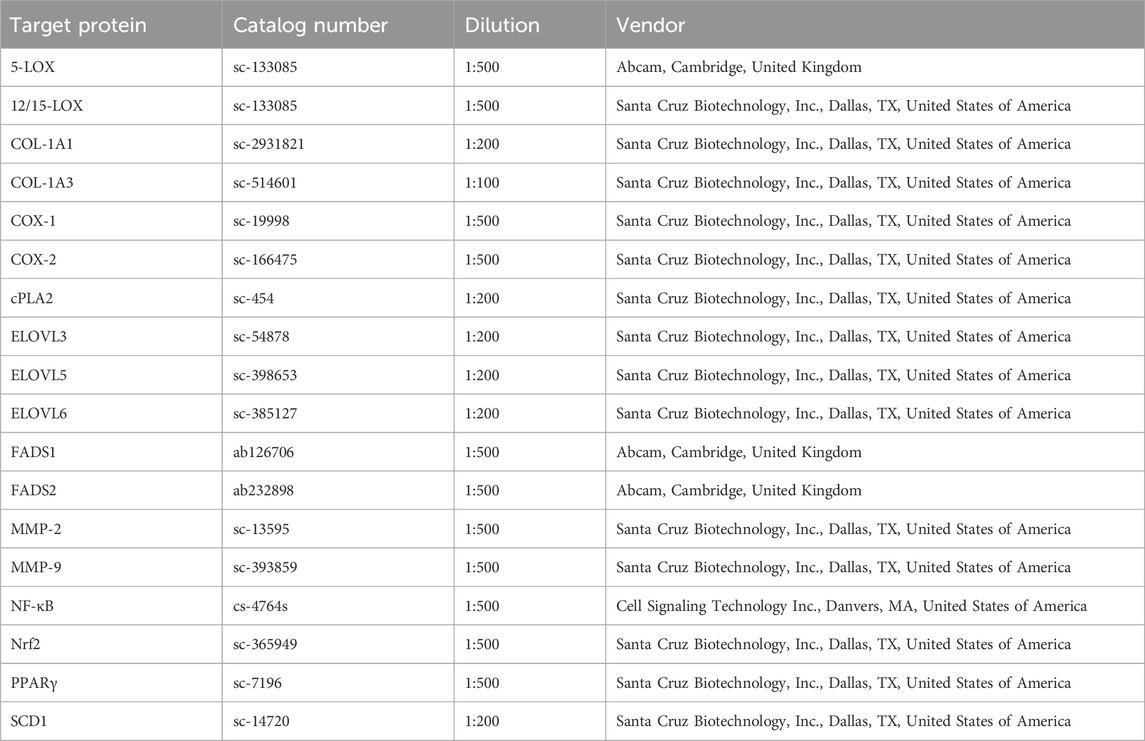Click the MMP-9 protein name

[36, 567]
